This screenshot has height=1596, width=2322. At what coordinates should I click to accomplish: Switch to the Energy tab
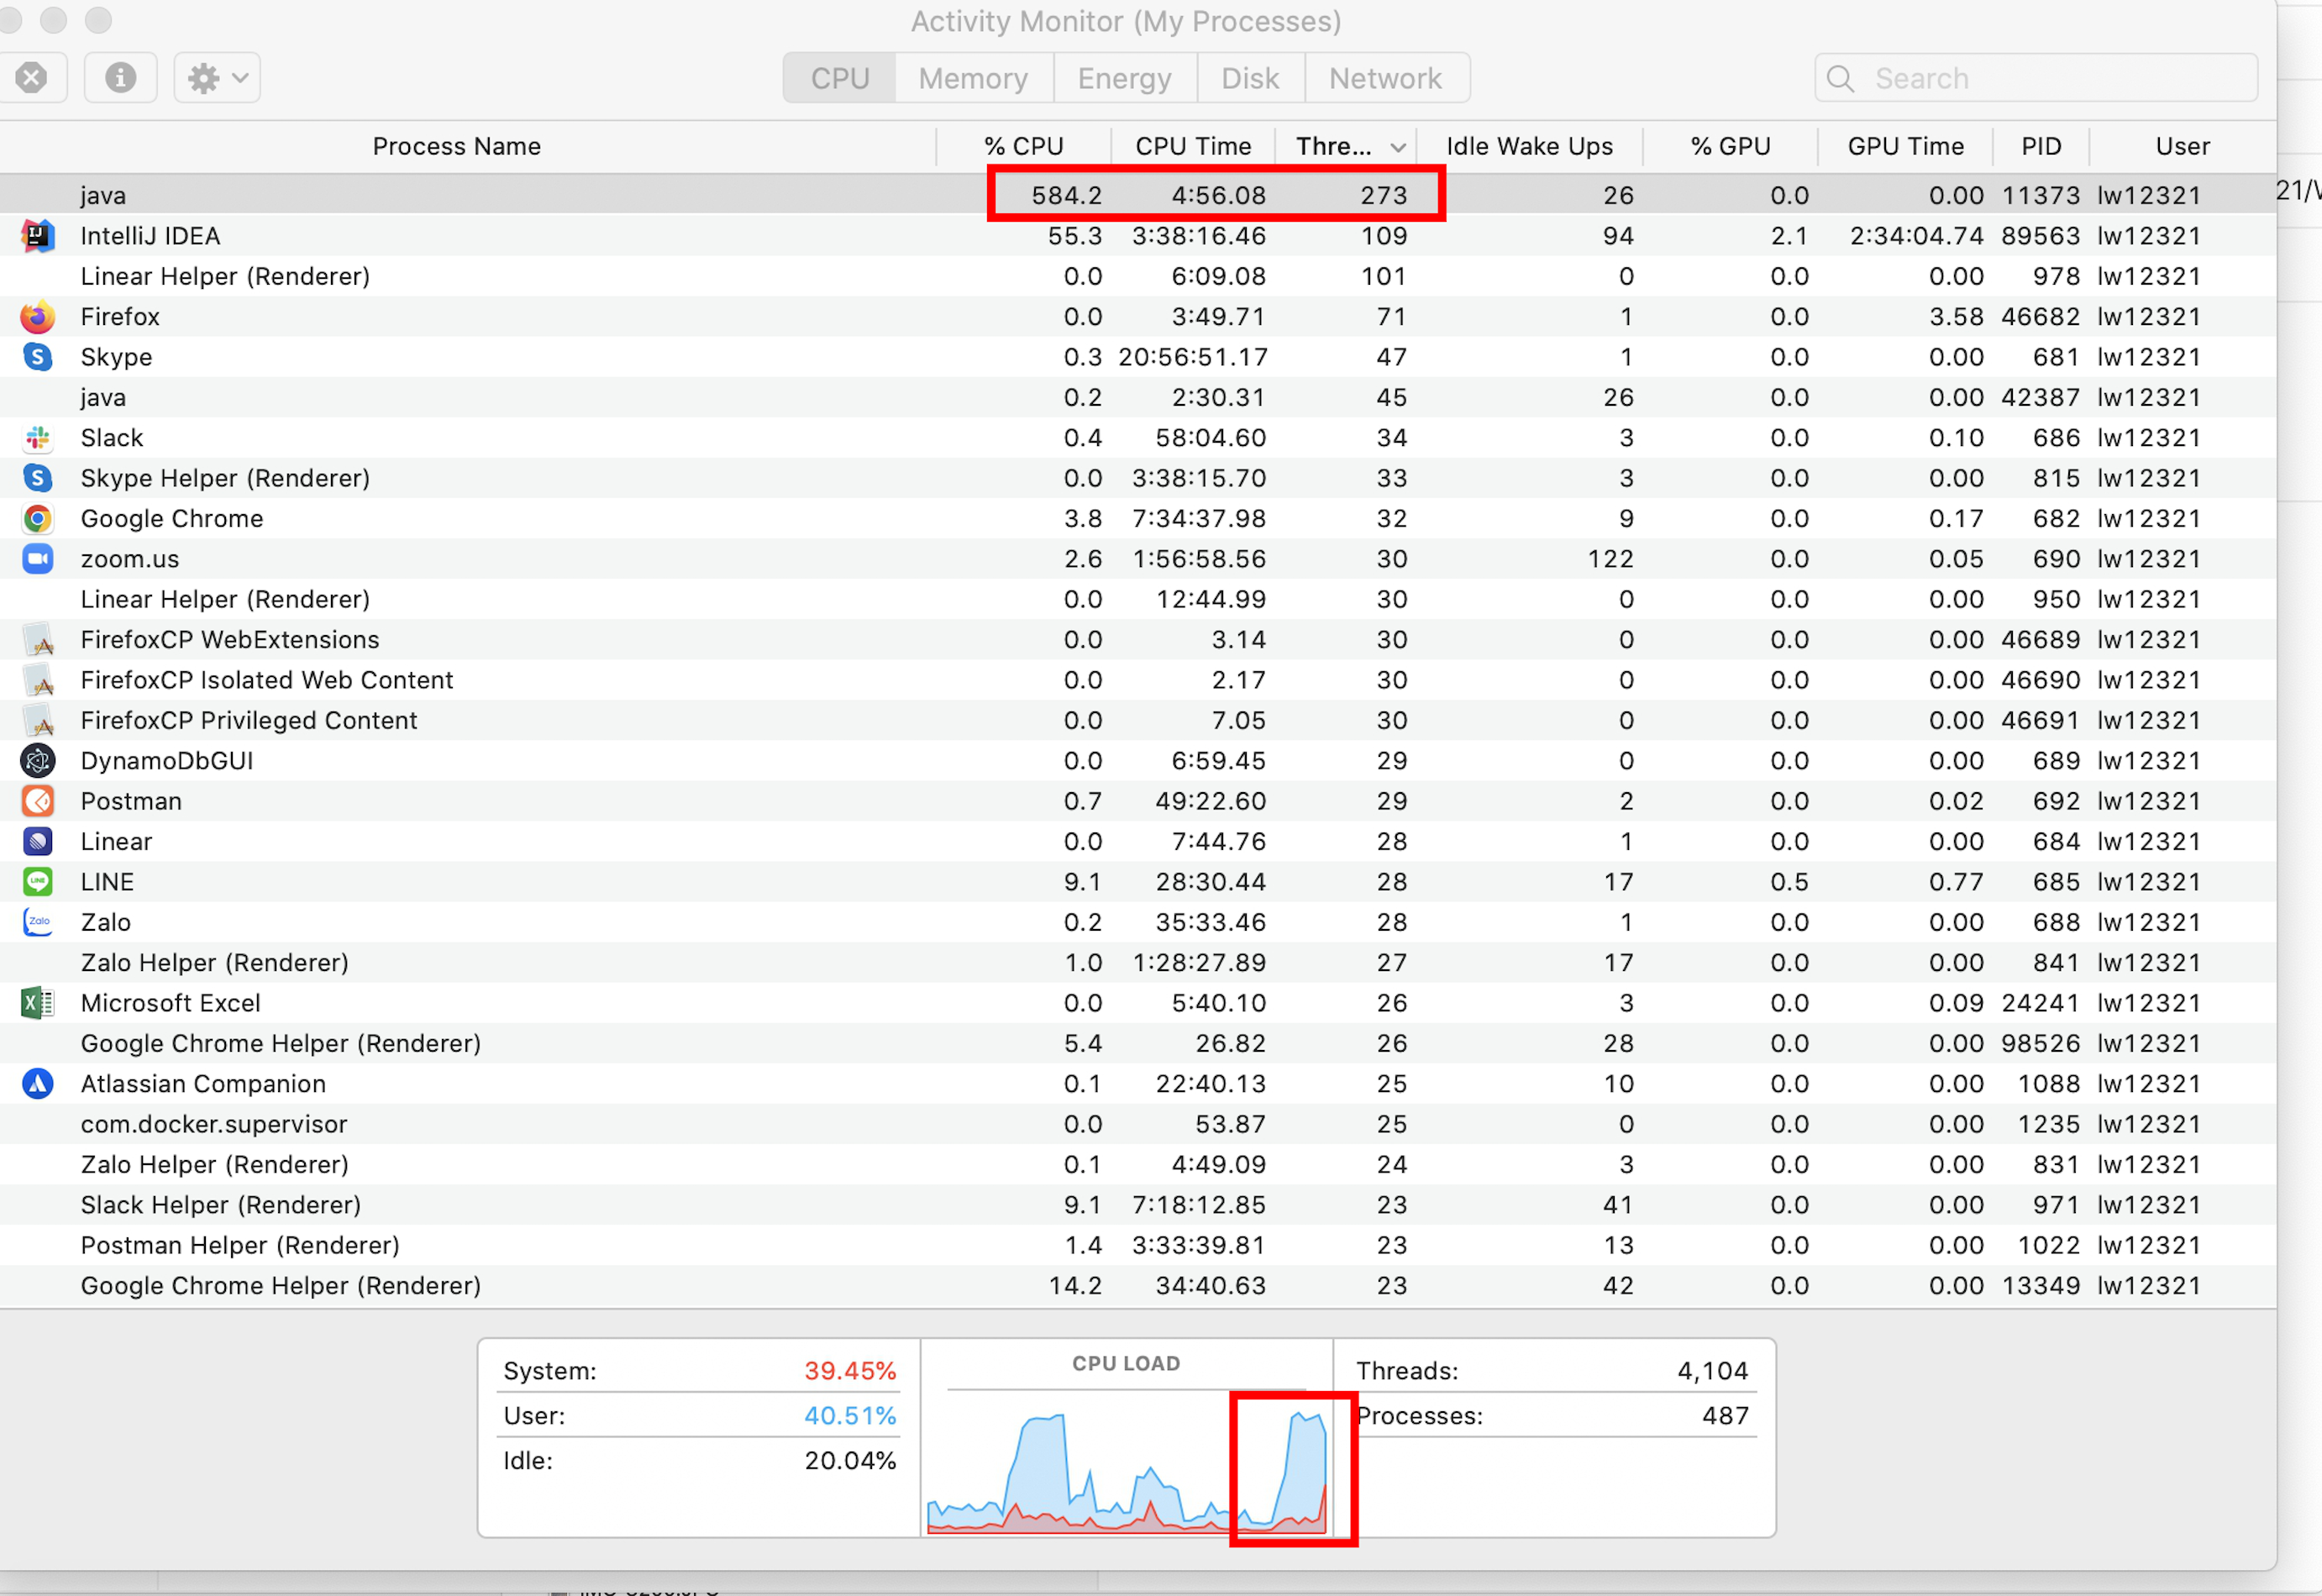click(1124, 78)
